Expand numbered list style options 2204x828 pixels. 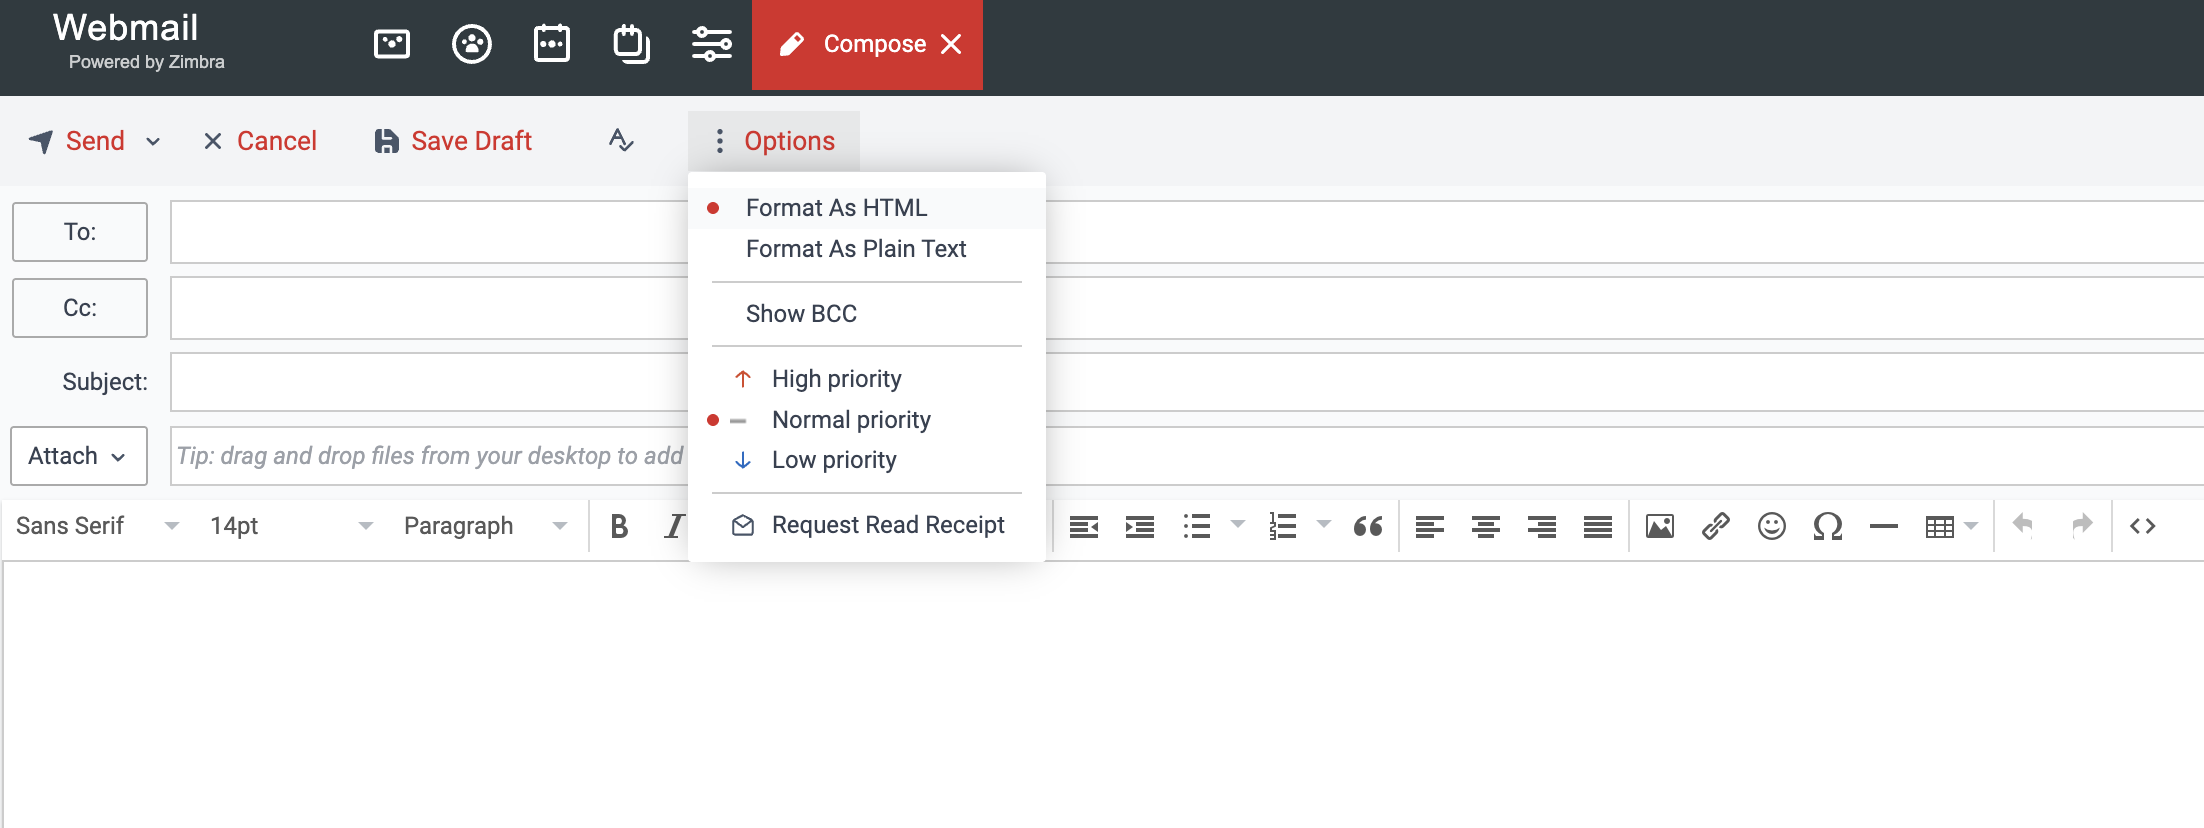click(1324, 525)
